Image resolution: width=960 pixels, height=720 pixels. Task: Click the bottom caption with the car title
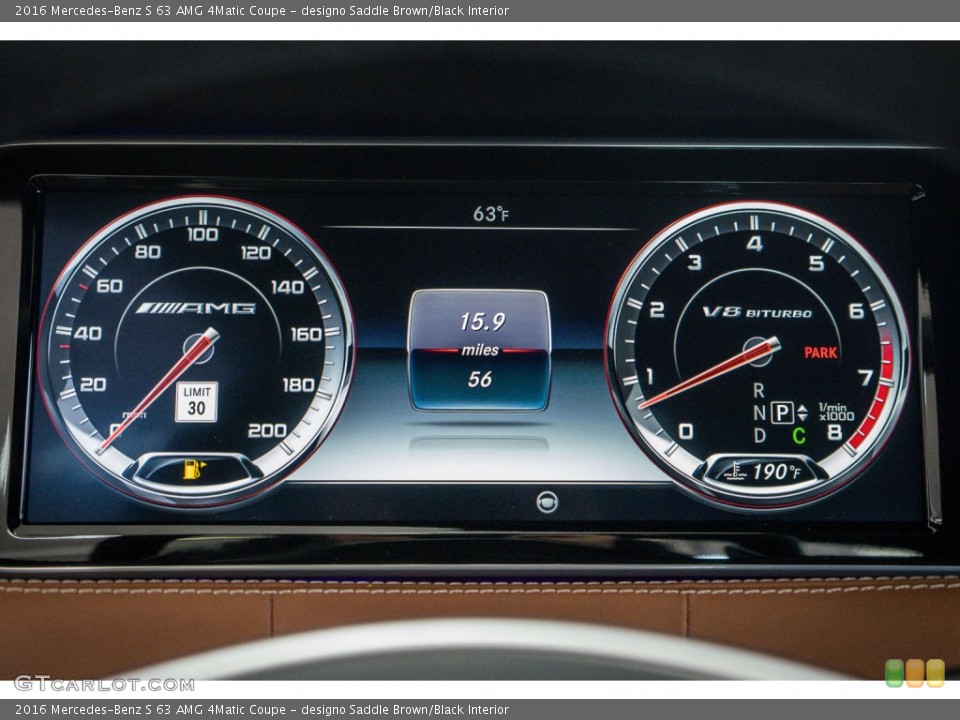[262, 710]
